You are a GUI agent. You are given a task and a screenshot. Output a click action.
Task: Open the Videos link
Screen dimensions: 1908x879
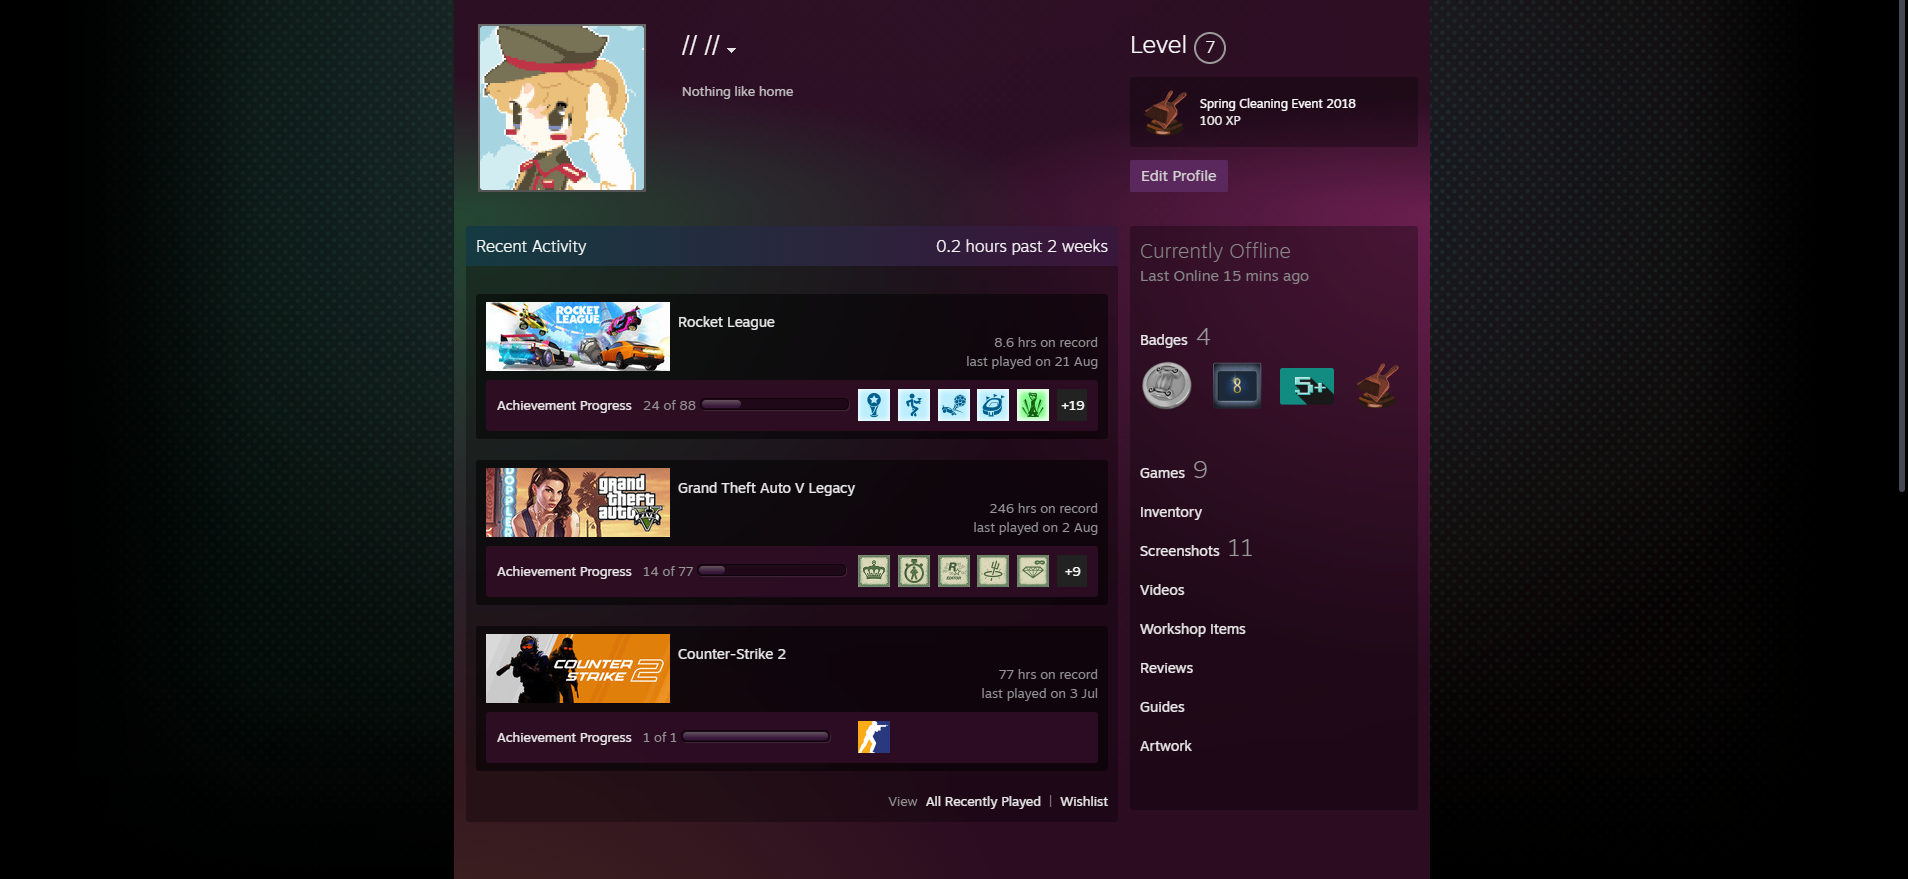click(1162, 590)
